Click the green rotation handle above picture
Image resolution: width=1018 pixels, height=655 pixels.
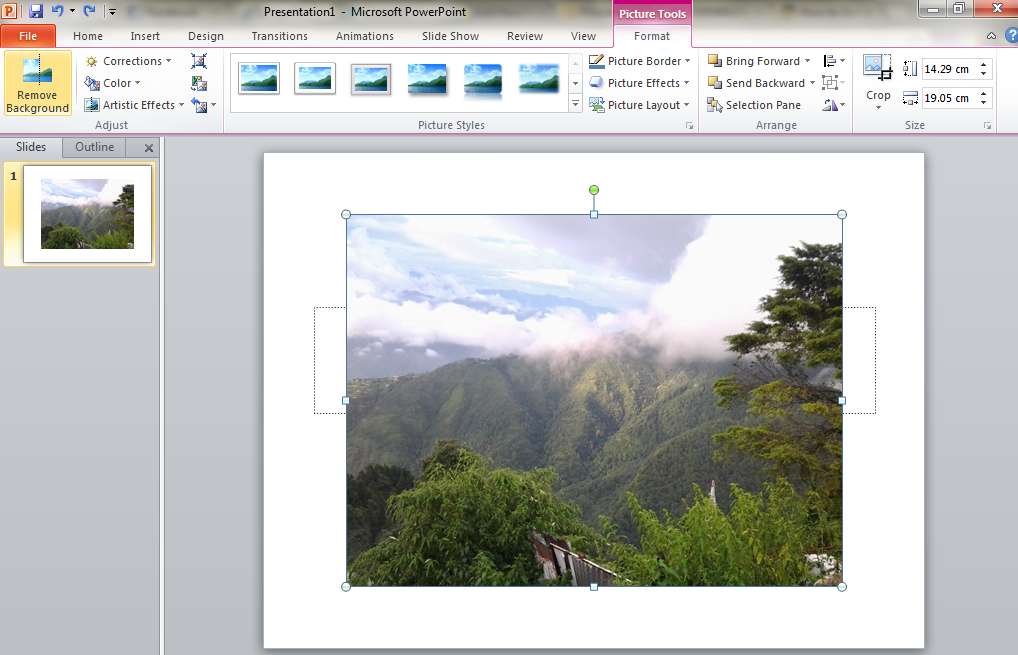pyautogui.click(x=593, y=190)
